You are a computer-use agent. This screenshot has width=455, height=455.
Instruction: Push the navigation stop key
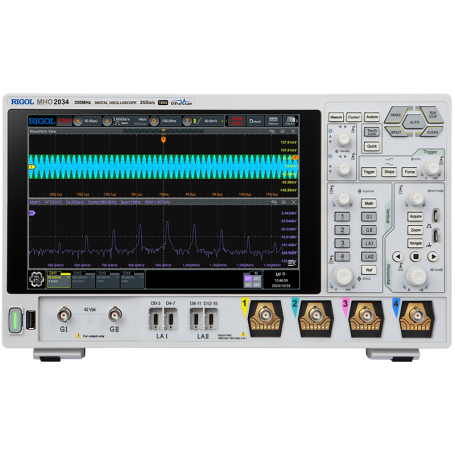point(415,257)
